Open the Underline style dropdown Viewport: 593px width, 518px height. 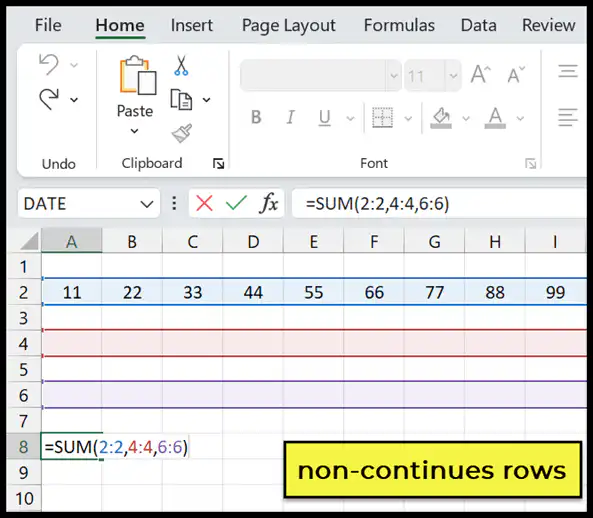point(351,118)
